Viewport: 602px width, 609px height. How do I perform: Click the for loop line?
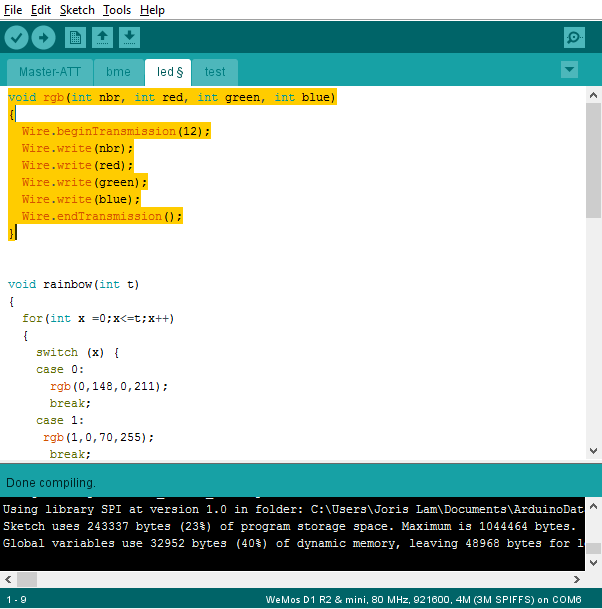98,318
